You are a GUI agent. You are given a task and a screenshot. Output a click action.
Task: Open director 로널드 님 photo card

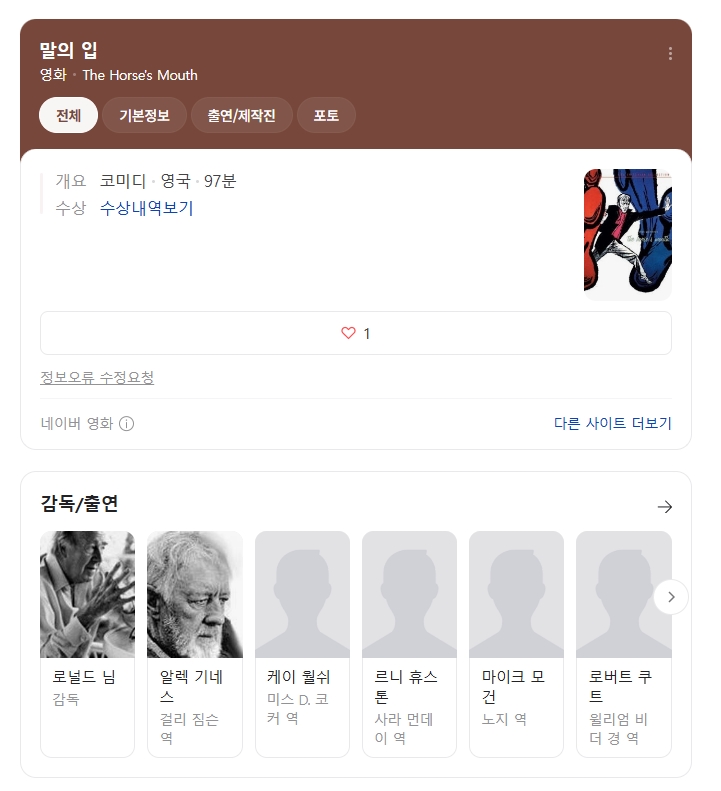87,644
